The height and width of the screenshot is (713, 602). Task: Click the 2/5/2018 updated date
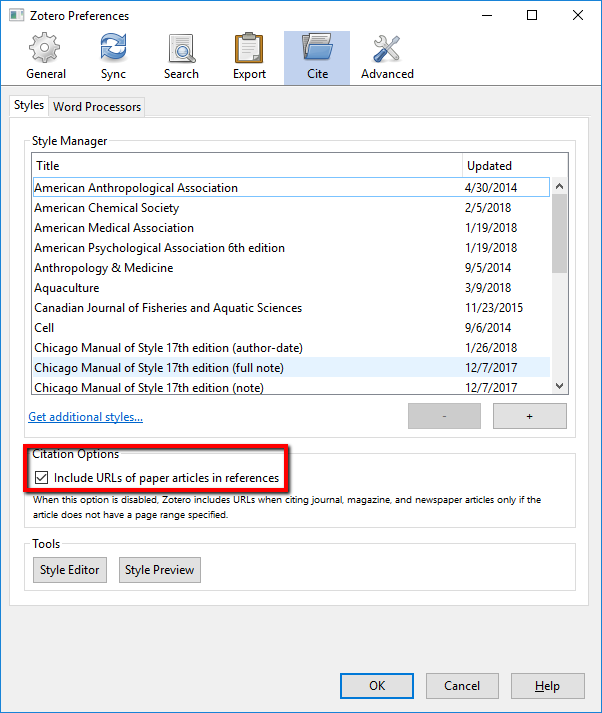click(487, 208)
